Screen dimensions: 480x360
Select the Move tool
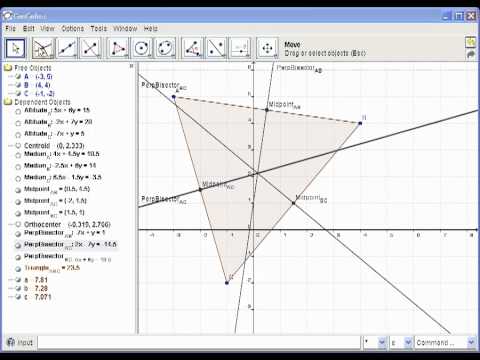15,48
